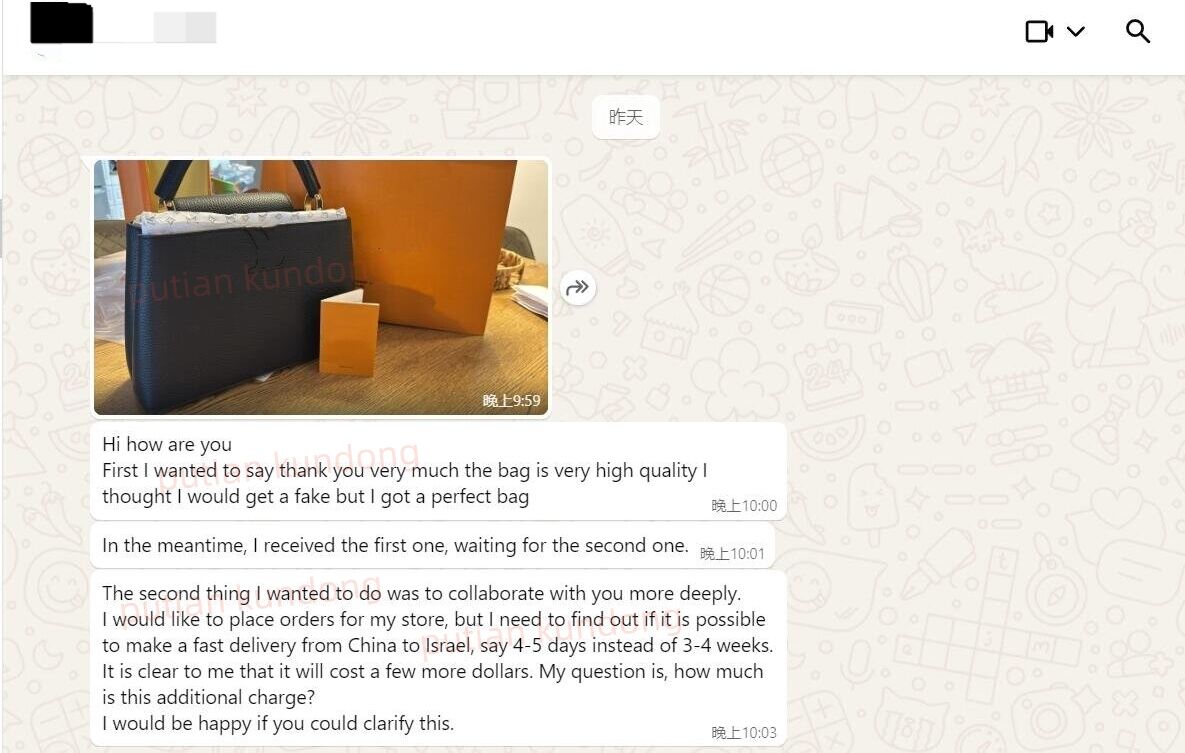Screen dimensions: 1185x753
Task: Open the handbag photo thumbnail
Action: [321, 287]
